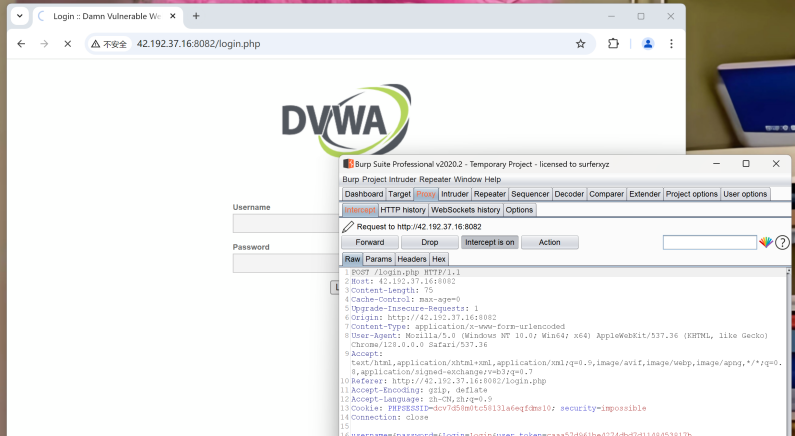Open the WebSockets history sub-tab
The height and width of the screenshot is (436, 795).
tap(465, 210)
